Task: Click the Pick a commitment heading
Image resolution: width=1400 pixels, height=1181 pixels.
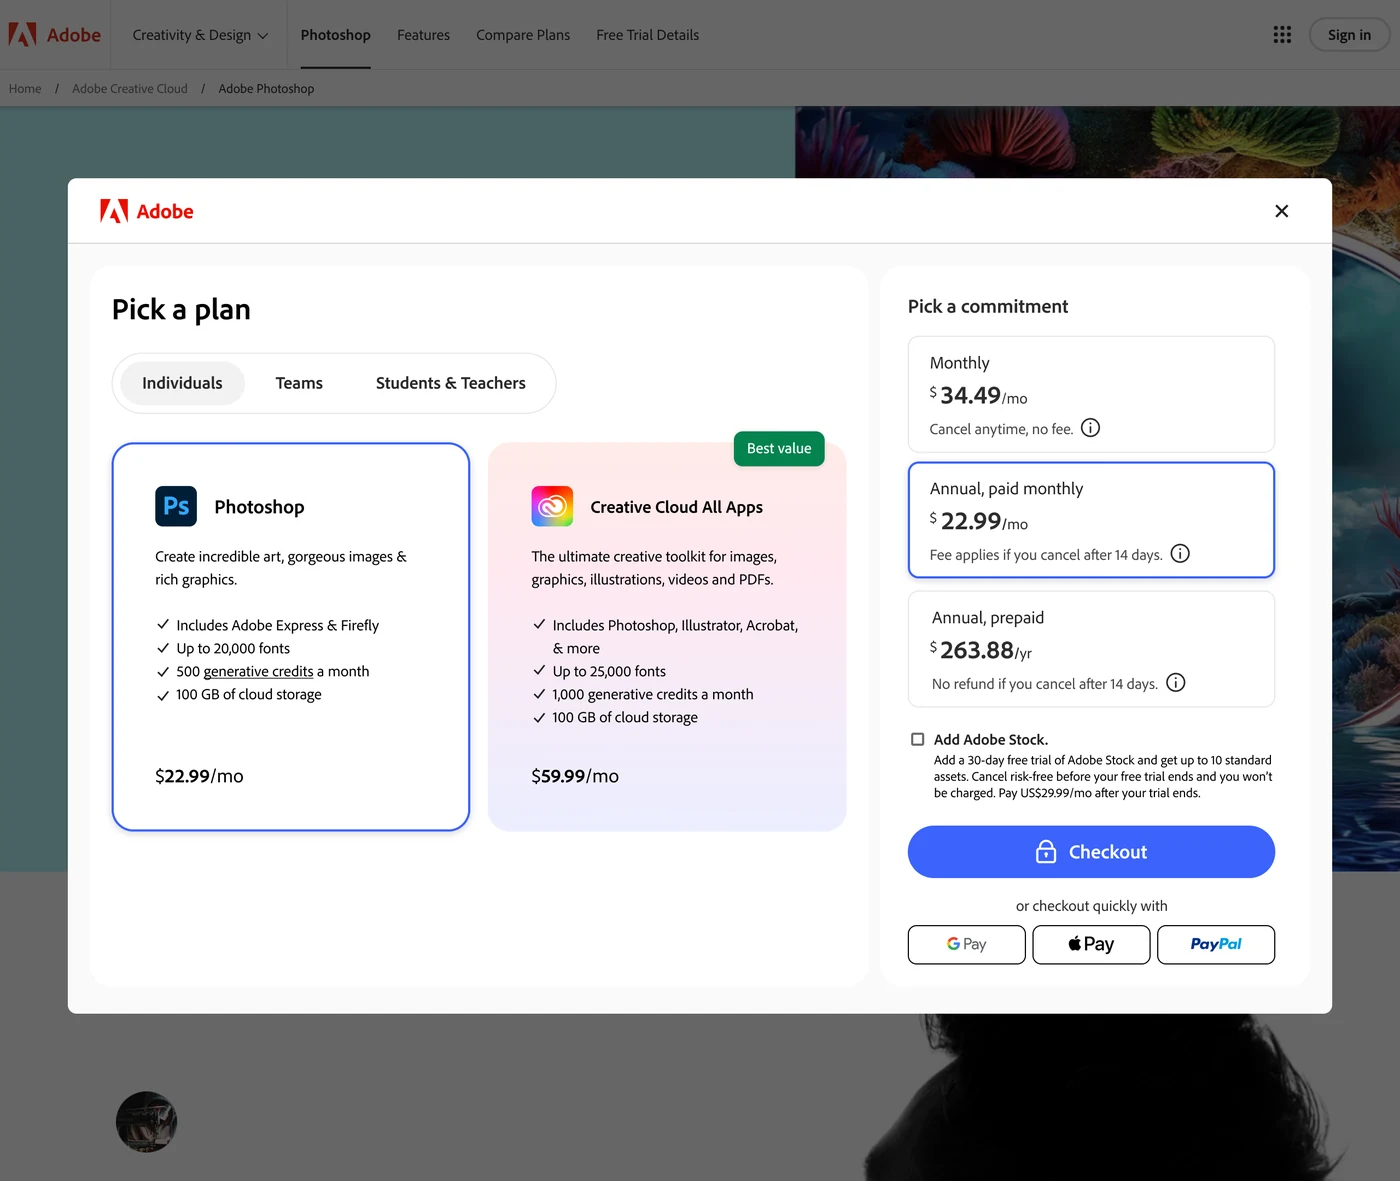Action: (988, 307)
